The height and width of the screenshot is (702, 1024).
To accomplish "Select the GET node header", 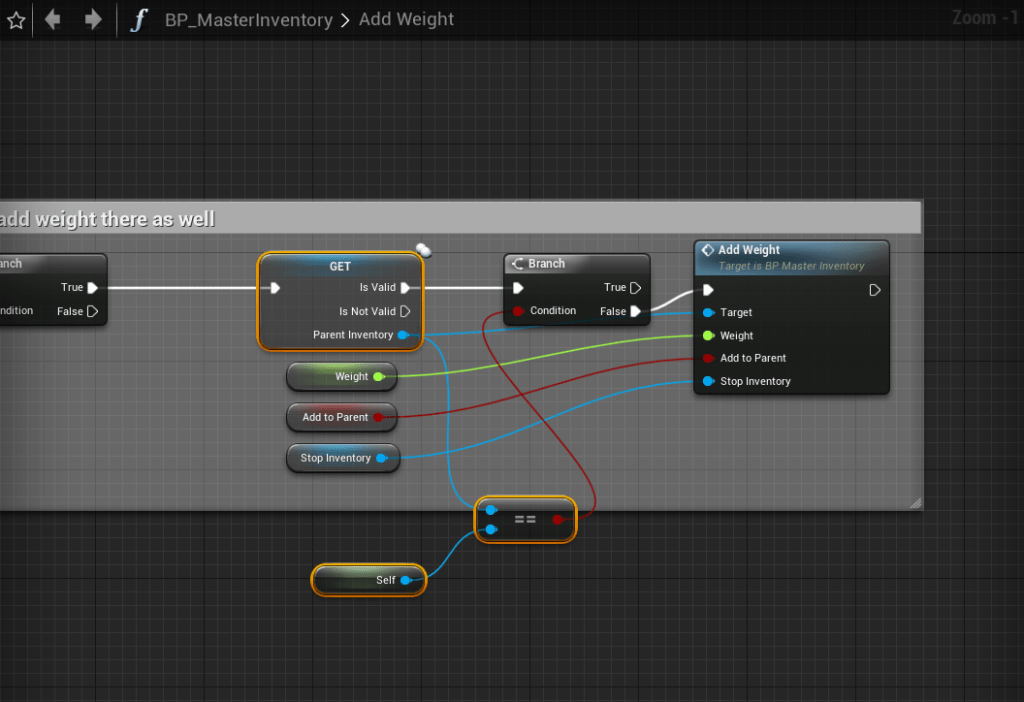I will (340, 267).
